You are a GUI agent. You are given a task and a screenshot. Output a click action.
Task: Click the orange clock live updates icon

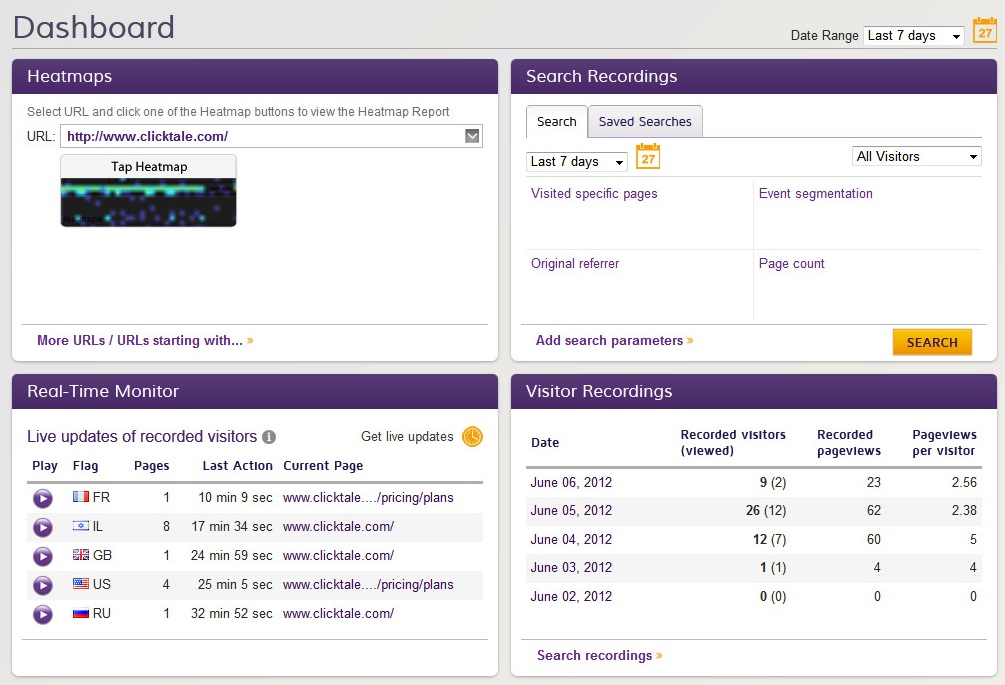point(472,437)
